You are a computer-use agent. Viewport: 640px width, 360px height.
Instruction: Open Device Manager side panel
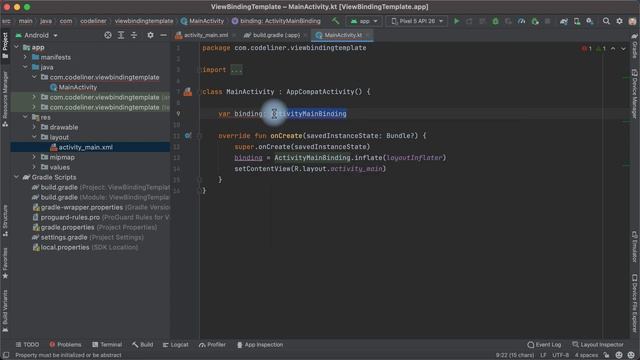[x=635, y=93]
